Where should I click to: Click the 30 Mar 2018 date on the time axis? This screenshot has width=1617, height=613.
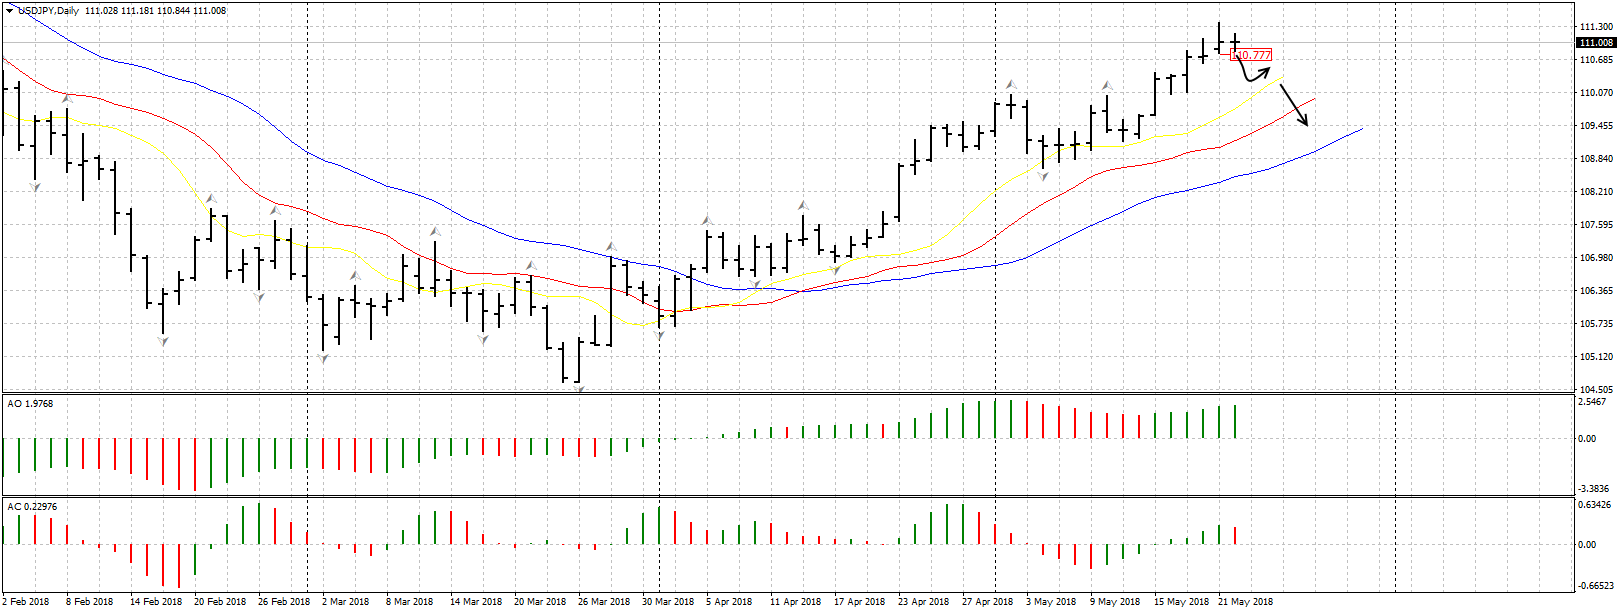click(668, 602)
